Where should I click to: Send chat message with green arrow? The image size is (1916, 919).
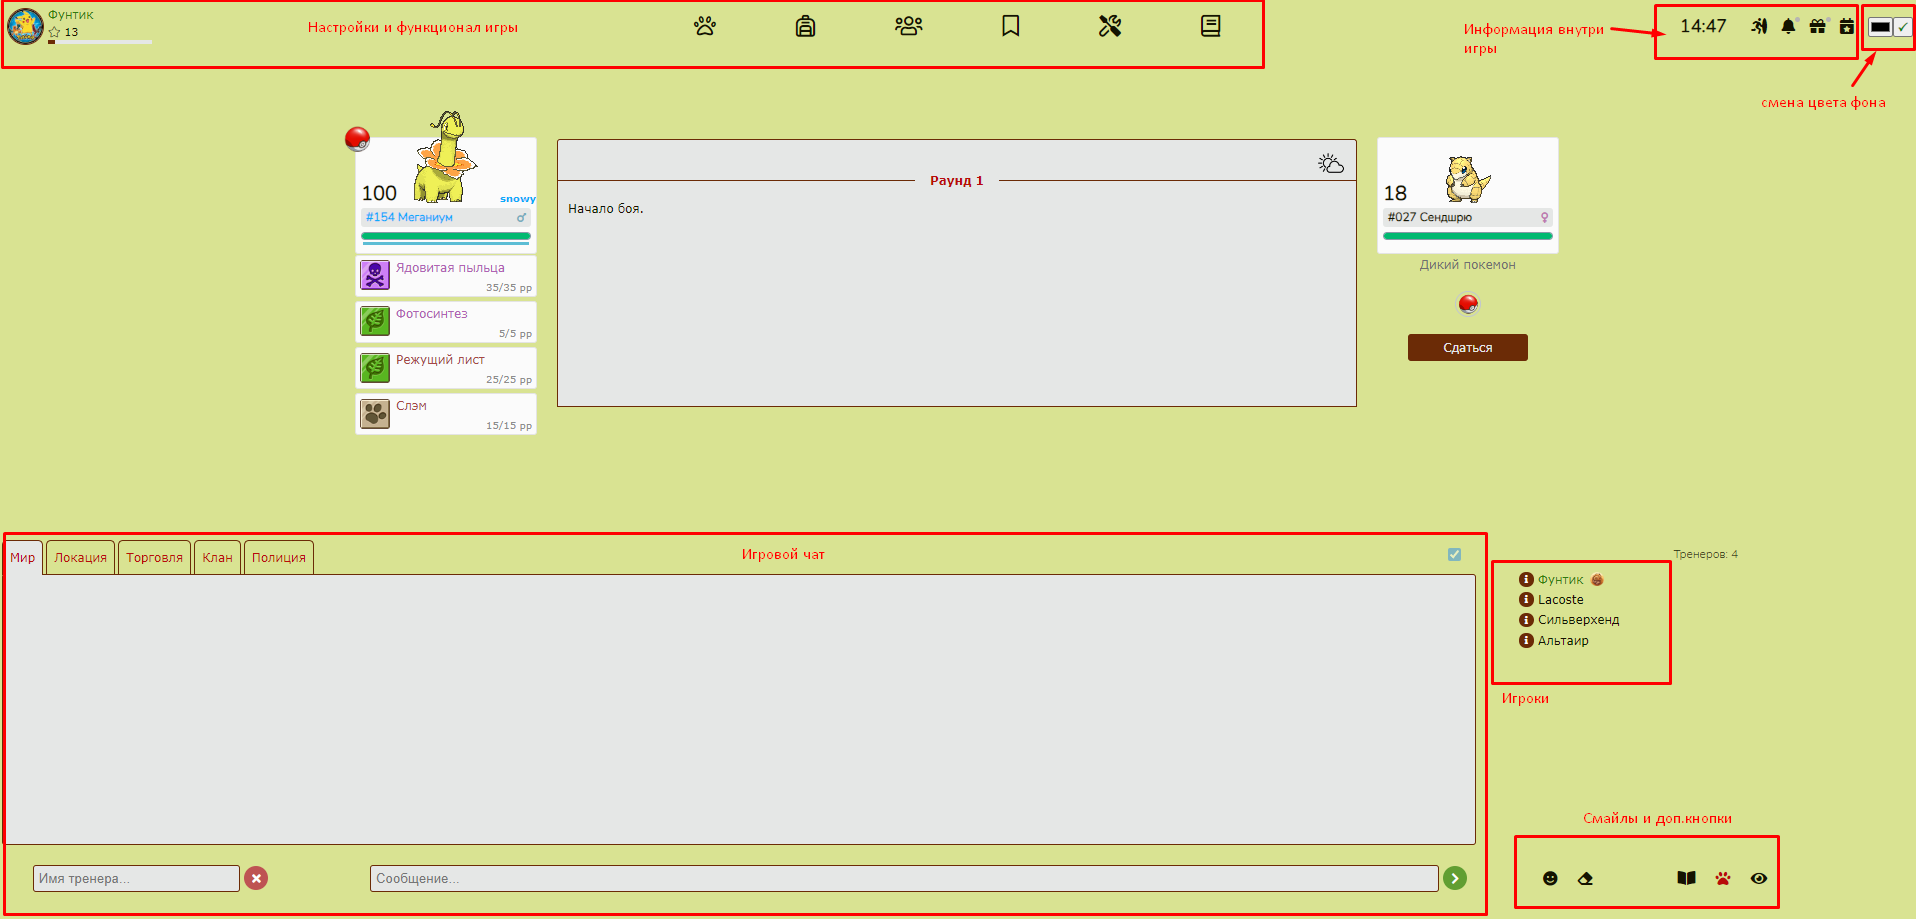[x=1455, y=878]
